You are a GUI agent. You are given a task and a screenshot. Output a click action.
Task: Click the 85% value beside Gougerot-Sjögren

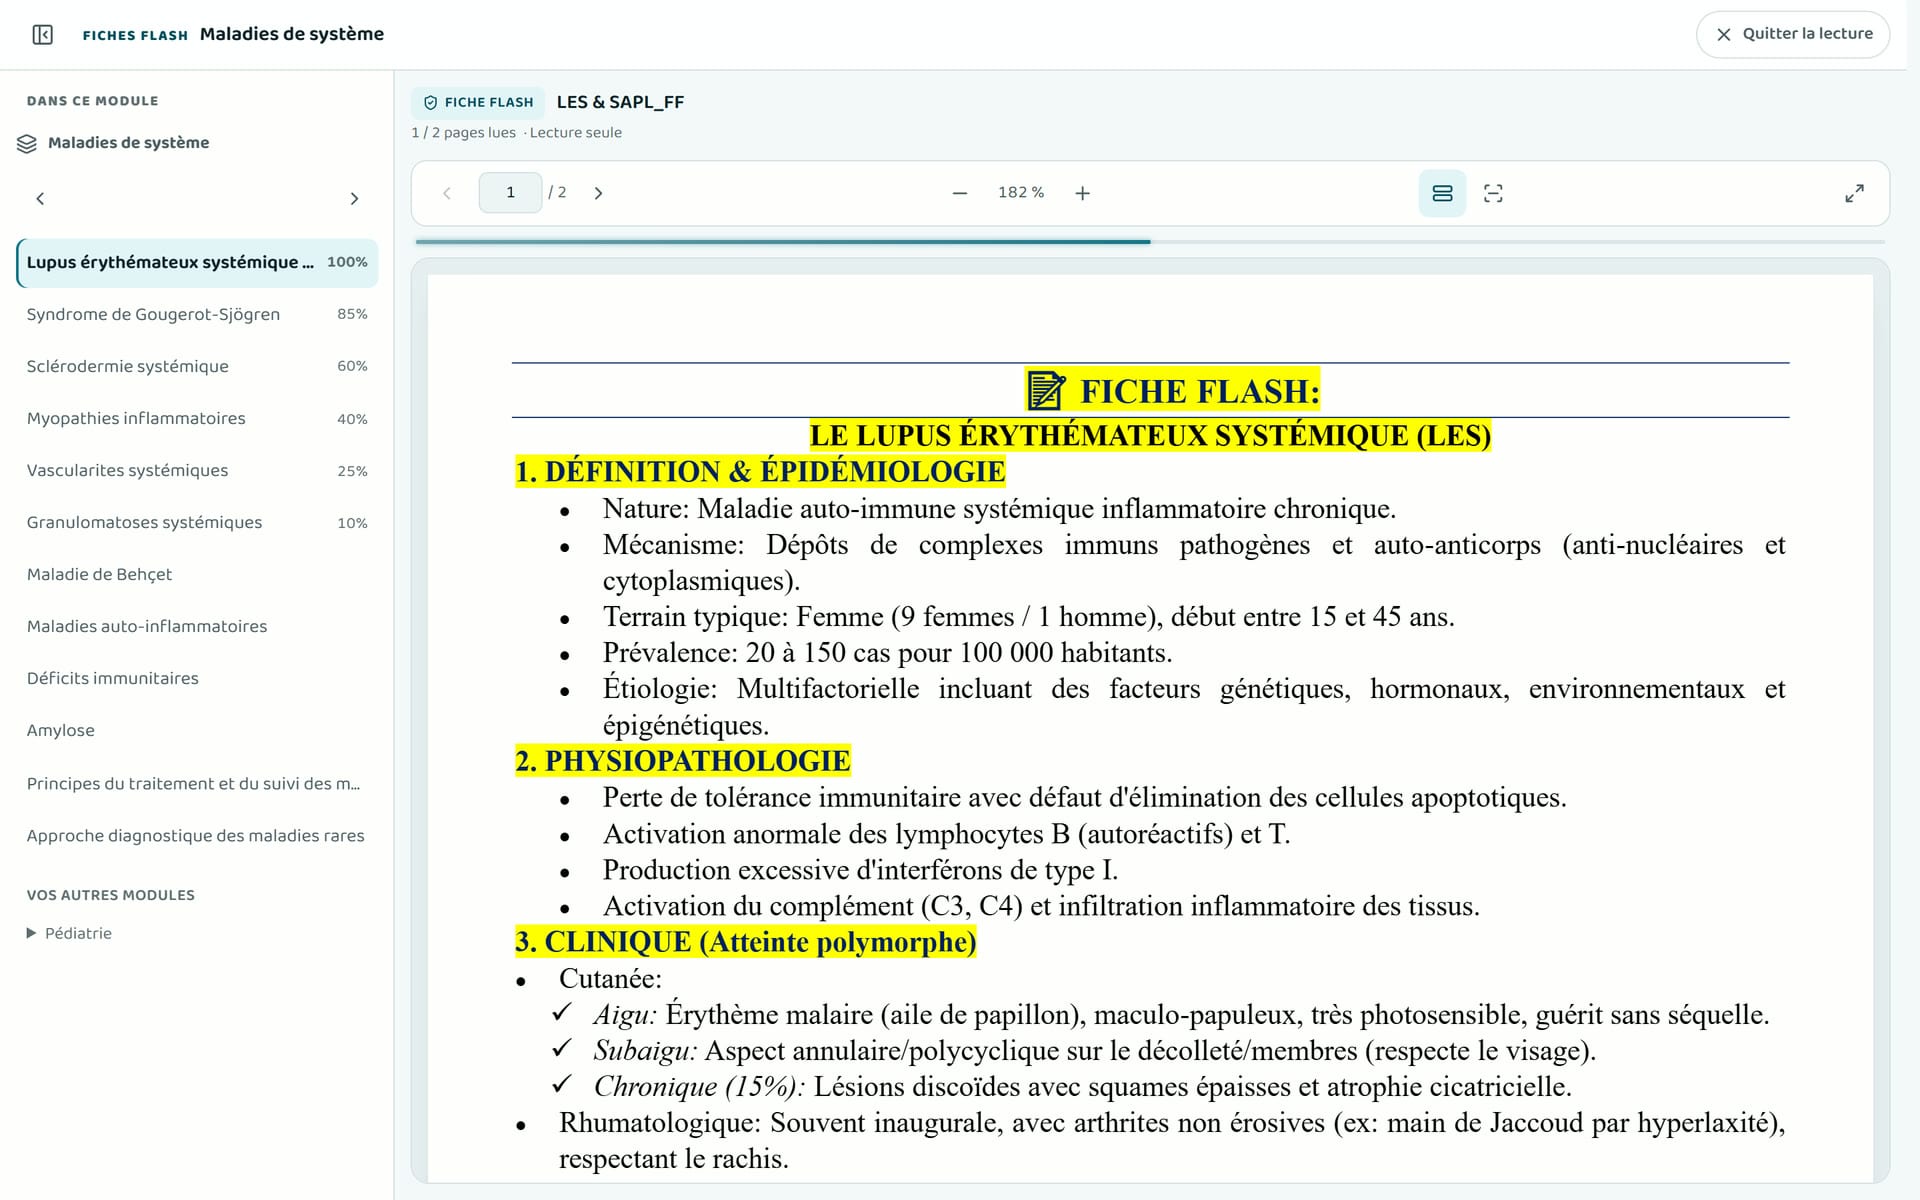click(352, 314)
